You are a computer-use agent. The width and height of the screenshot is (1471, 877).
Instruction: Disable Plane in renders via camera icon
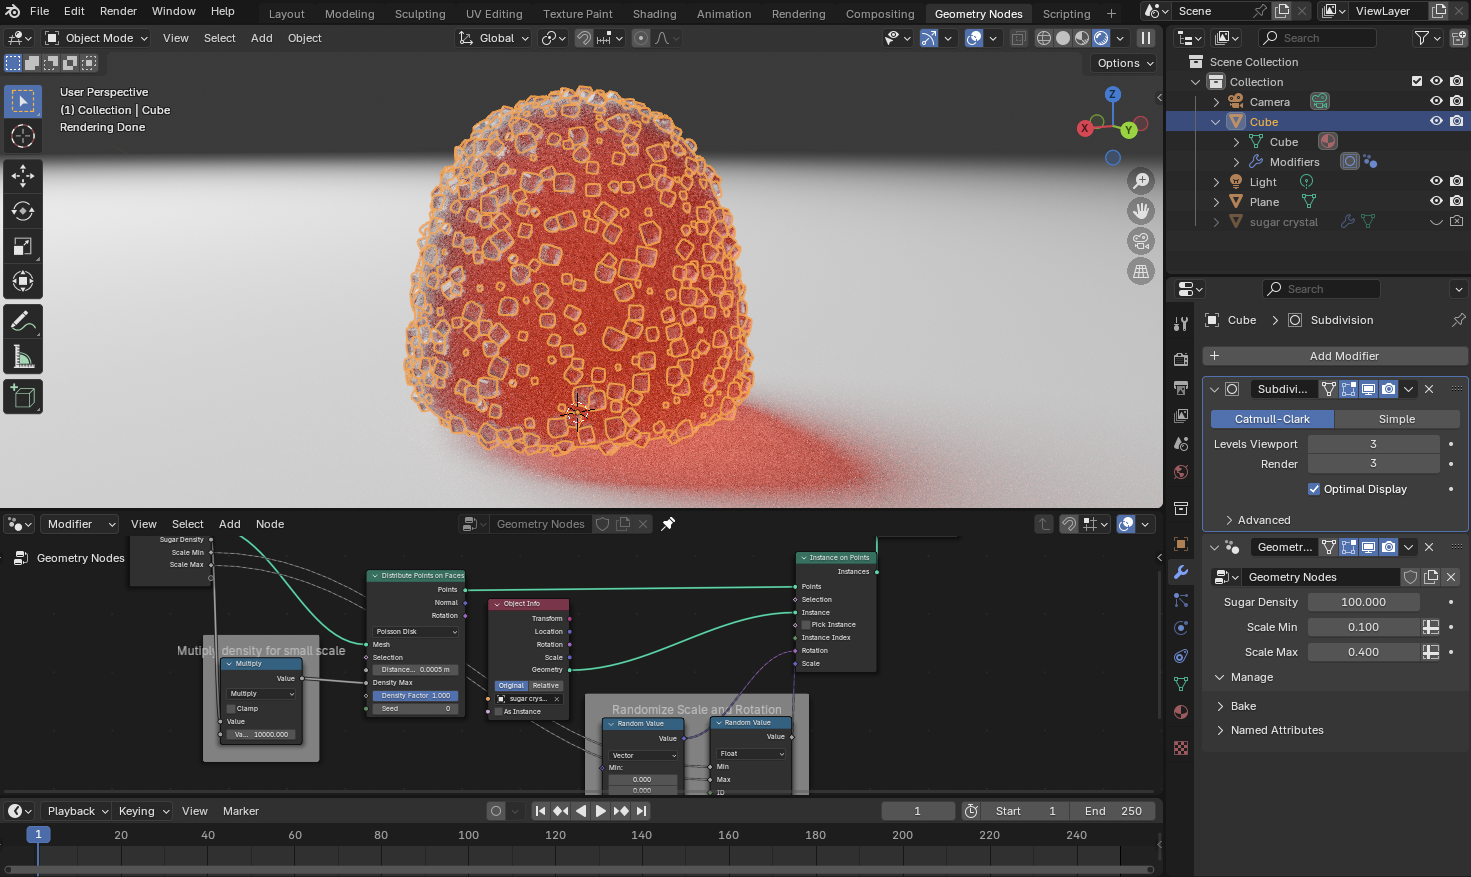[x=1456, y=201]
